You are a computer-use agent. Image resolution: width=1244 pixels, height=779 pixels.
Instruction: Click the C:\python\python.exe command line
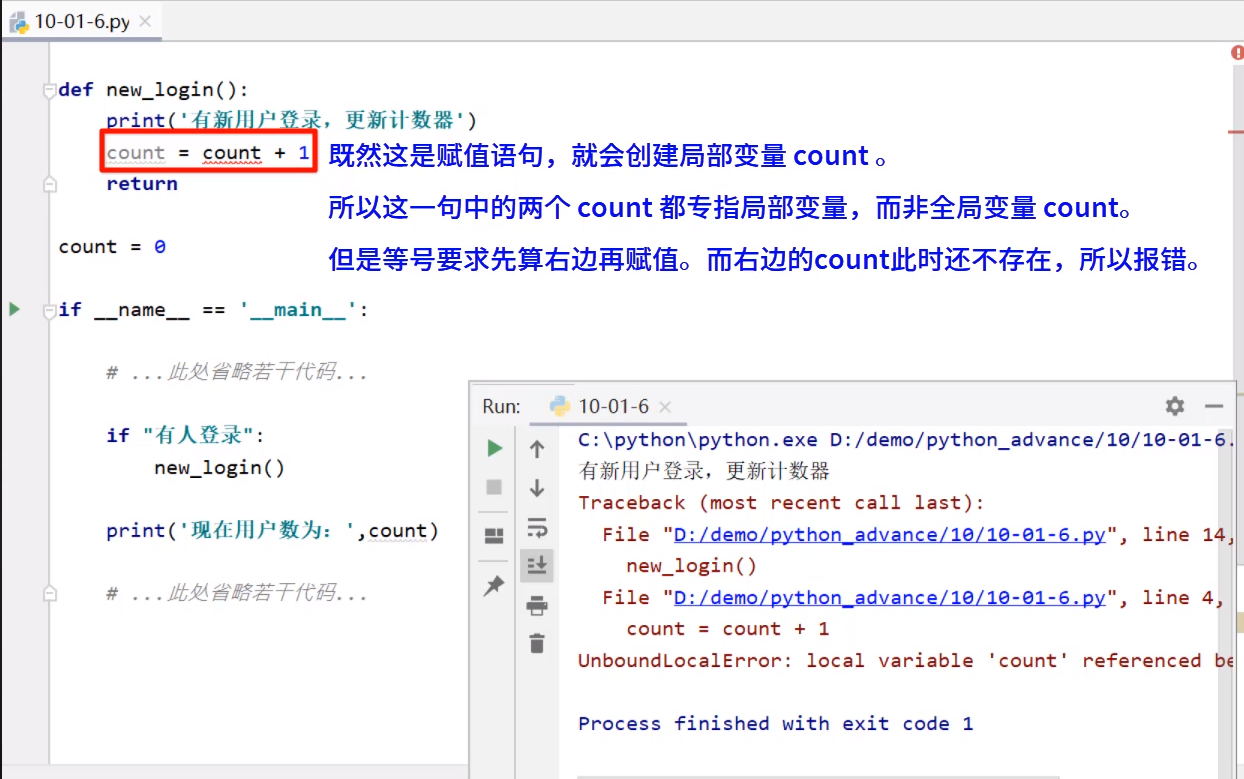[x=906, y=440]
